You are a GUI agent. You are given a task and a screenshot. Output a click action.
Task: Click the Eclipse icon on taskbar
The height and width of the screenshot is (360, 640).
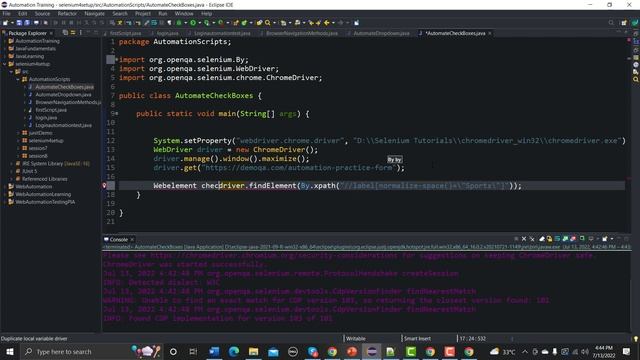(371, 351)
